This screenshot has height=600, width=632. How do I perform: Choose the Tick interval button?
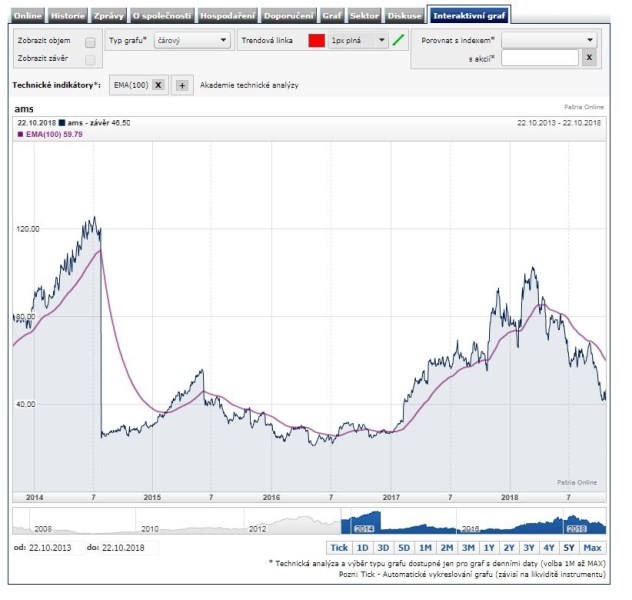(339, 547)
